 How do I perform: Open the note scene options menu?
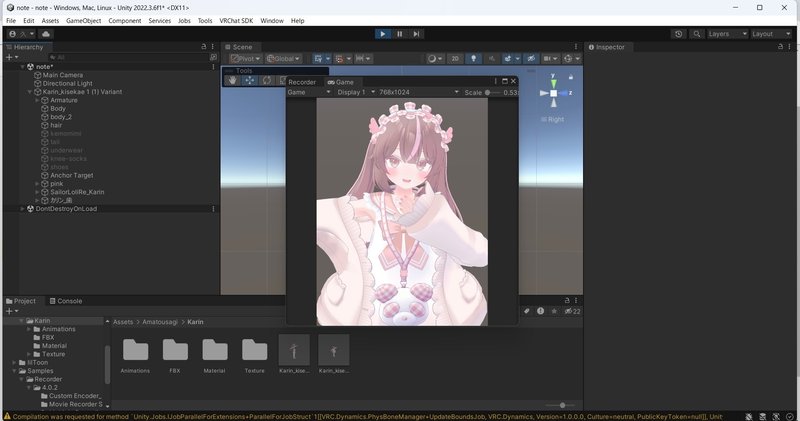pos(213,67)
